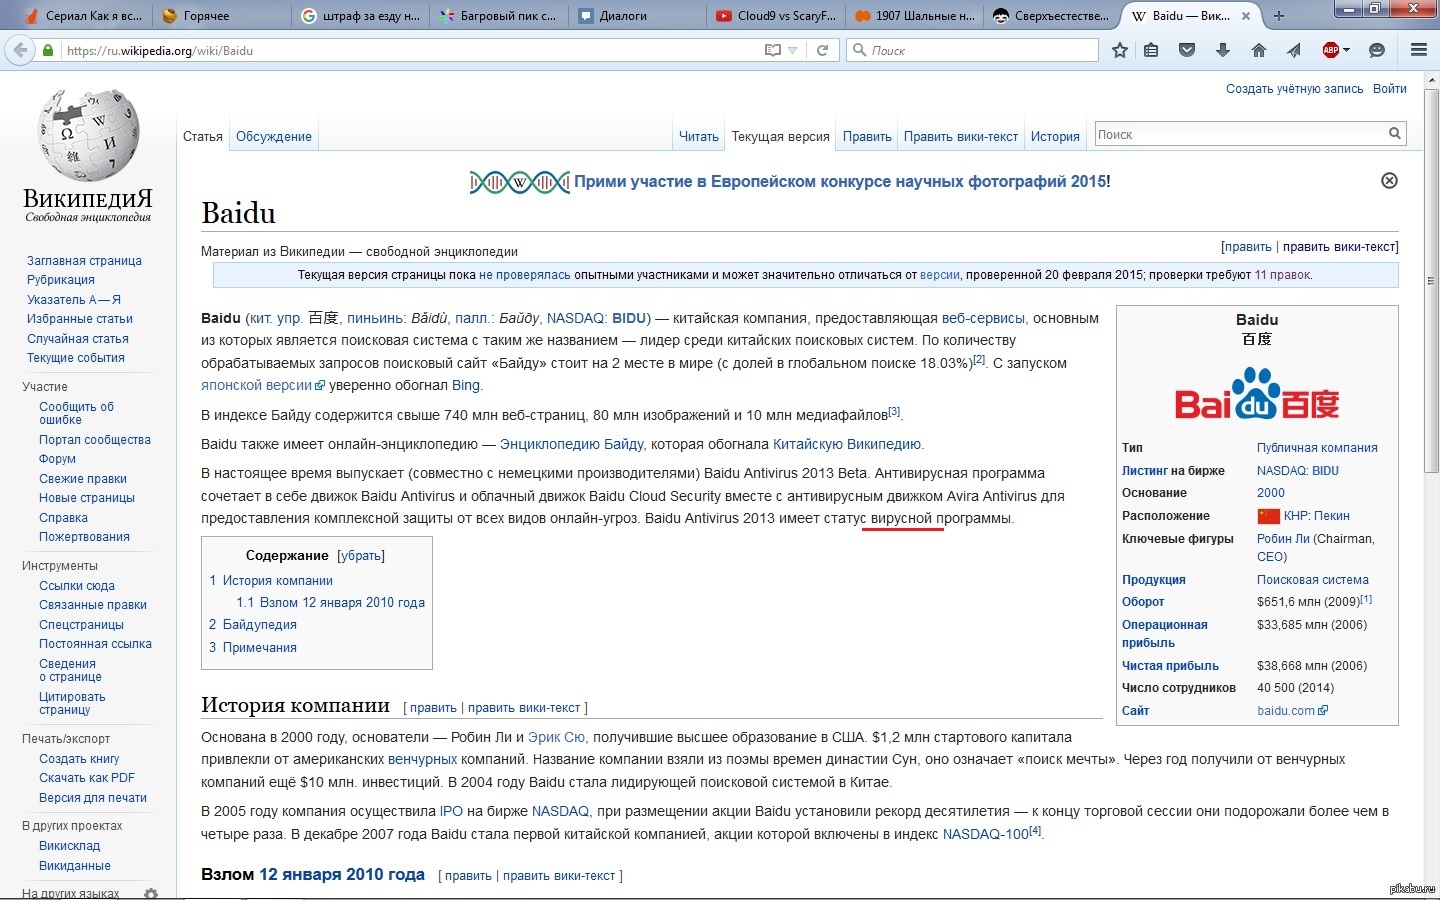Bookmark this page with the star icon
Image resolution: width=1440 pixels, height=900 pixels.
pyautogui.click(x=1120, y=50)
